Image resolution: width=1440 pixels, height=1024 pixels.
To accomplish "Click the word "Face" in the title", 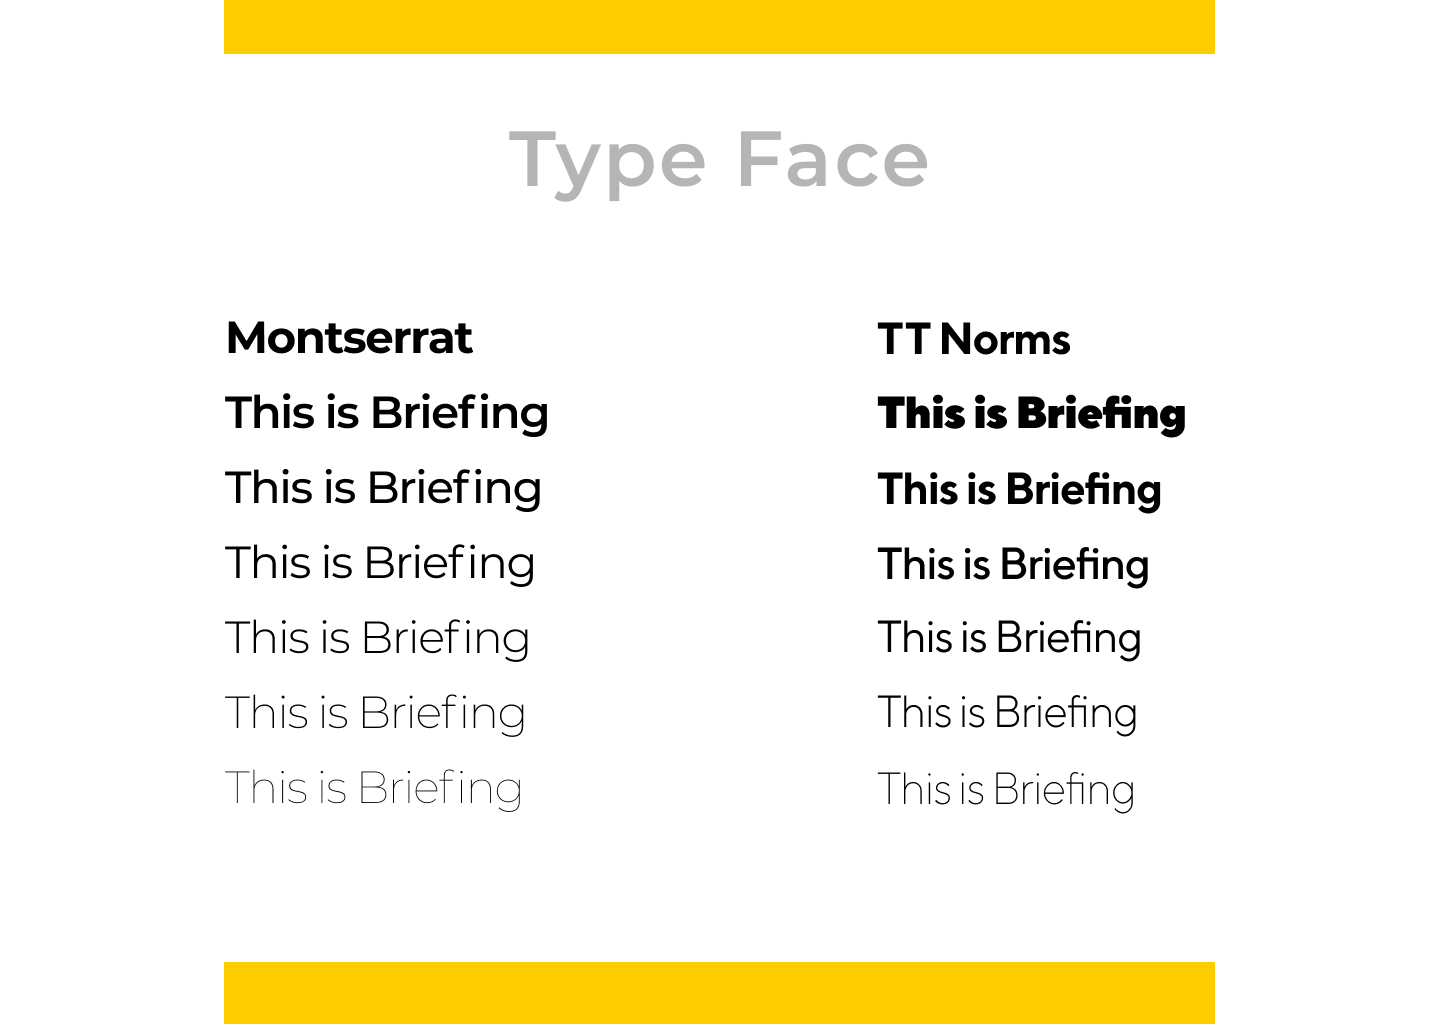I will tap(833, 159).
